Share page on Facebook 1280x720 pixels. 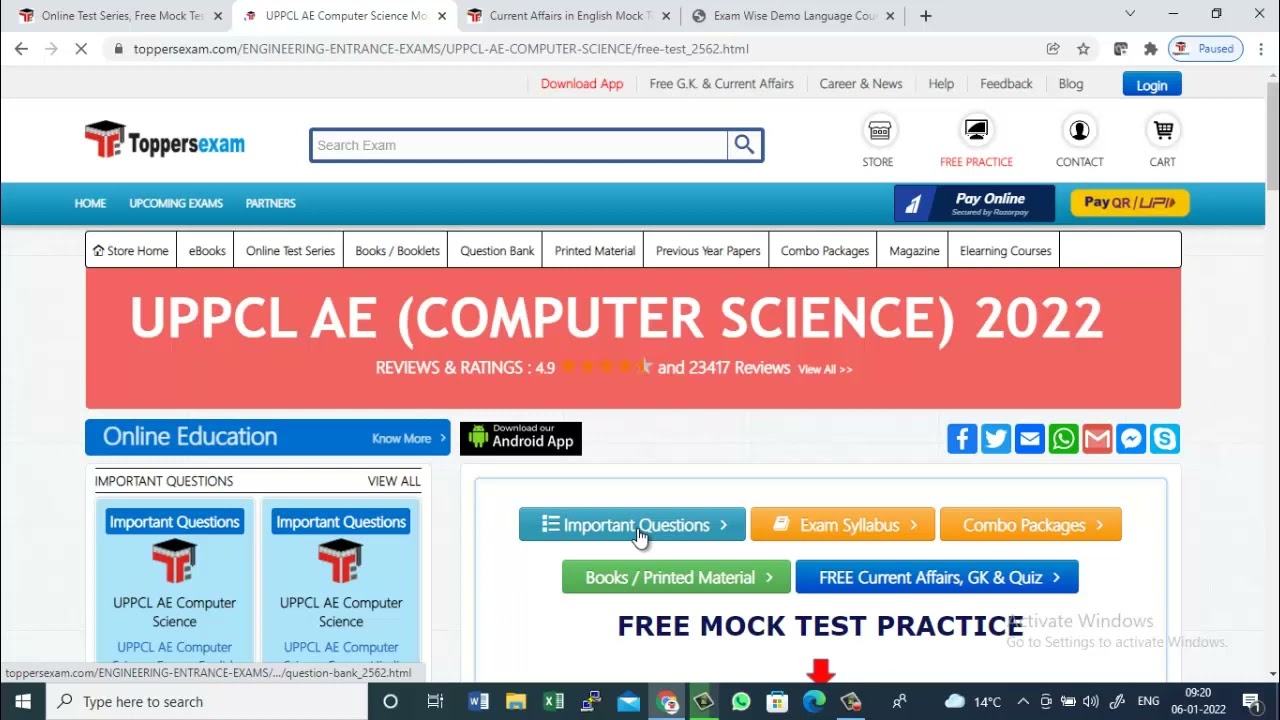(x=962, y=439)
